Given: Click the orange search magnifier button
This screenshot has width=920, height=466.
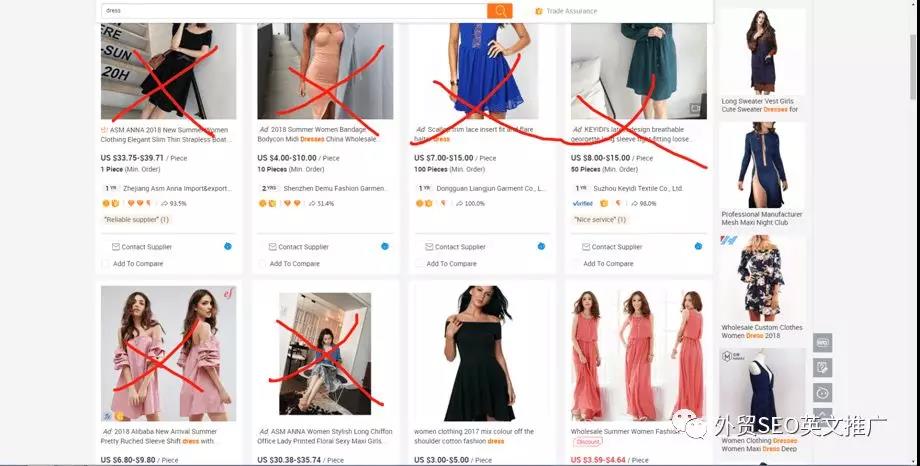Looking at the screenshot, I should [x=499, y=11].
